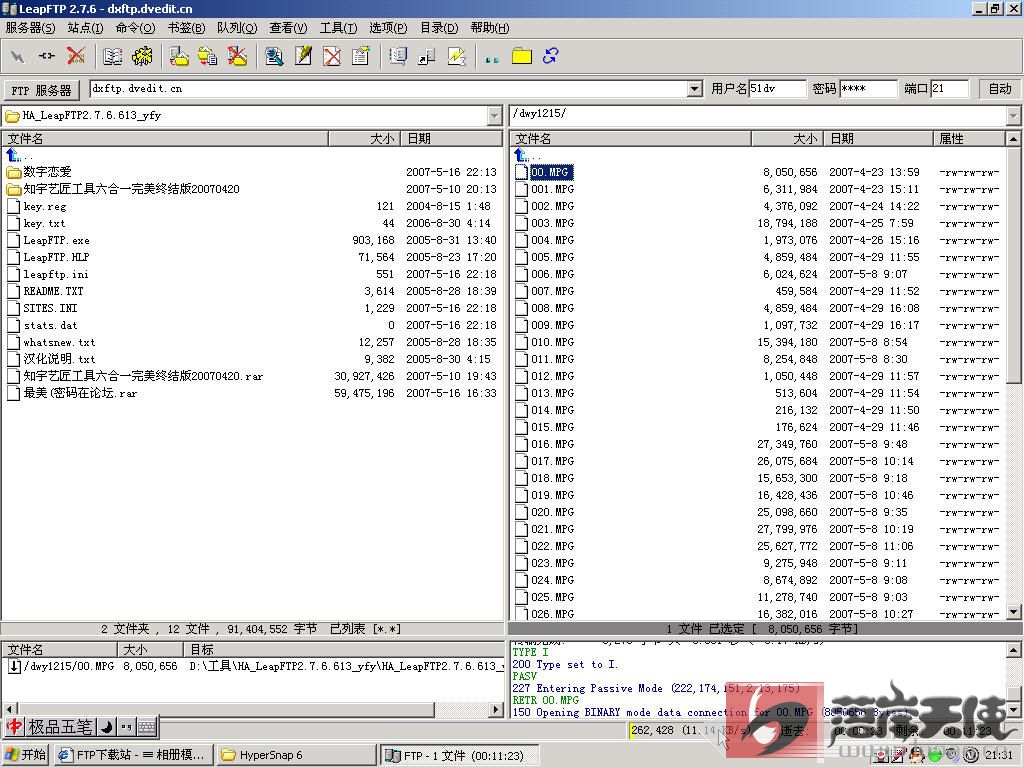Open the 服务器 menu
Screen dimensions: 1024x768
click(x=30, y=27)
